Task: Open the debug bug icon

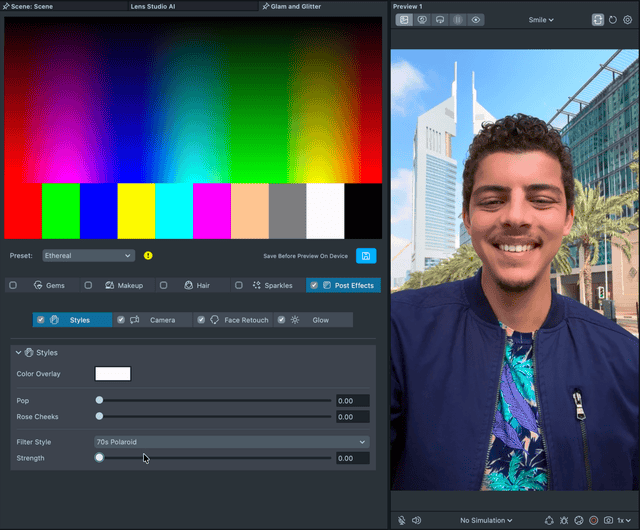Action: click(x=565, y=520)
